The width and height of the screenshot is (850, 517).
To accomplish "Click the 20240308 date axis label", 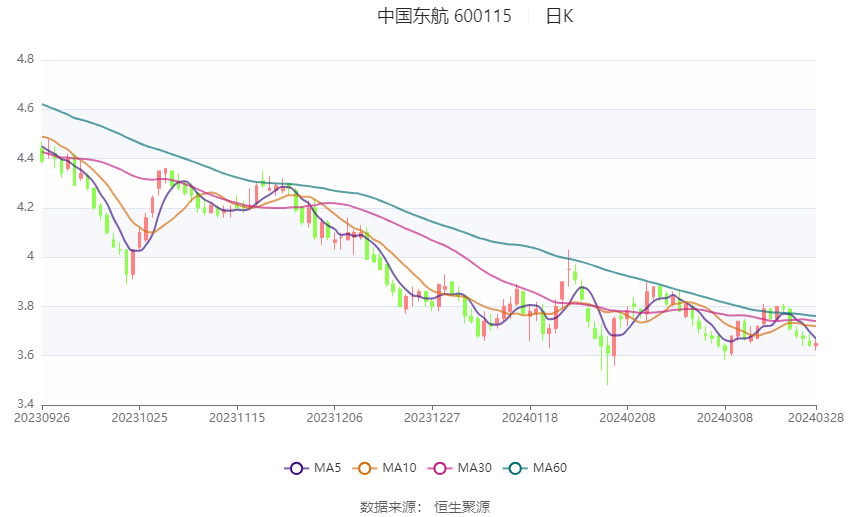I will click(x=725, y=418).
